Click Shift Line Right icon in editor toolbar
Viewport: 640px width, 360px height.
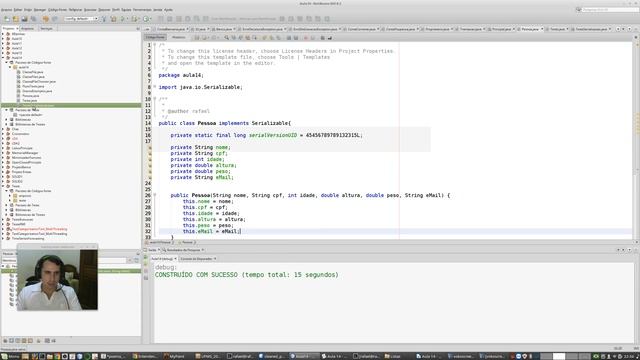pos(296,38)
